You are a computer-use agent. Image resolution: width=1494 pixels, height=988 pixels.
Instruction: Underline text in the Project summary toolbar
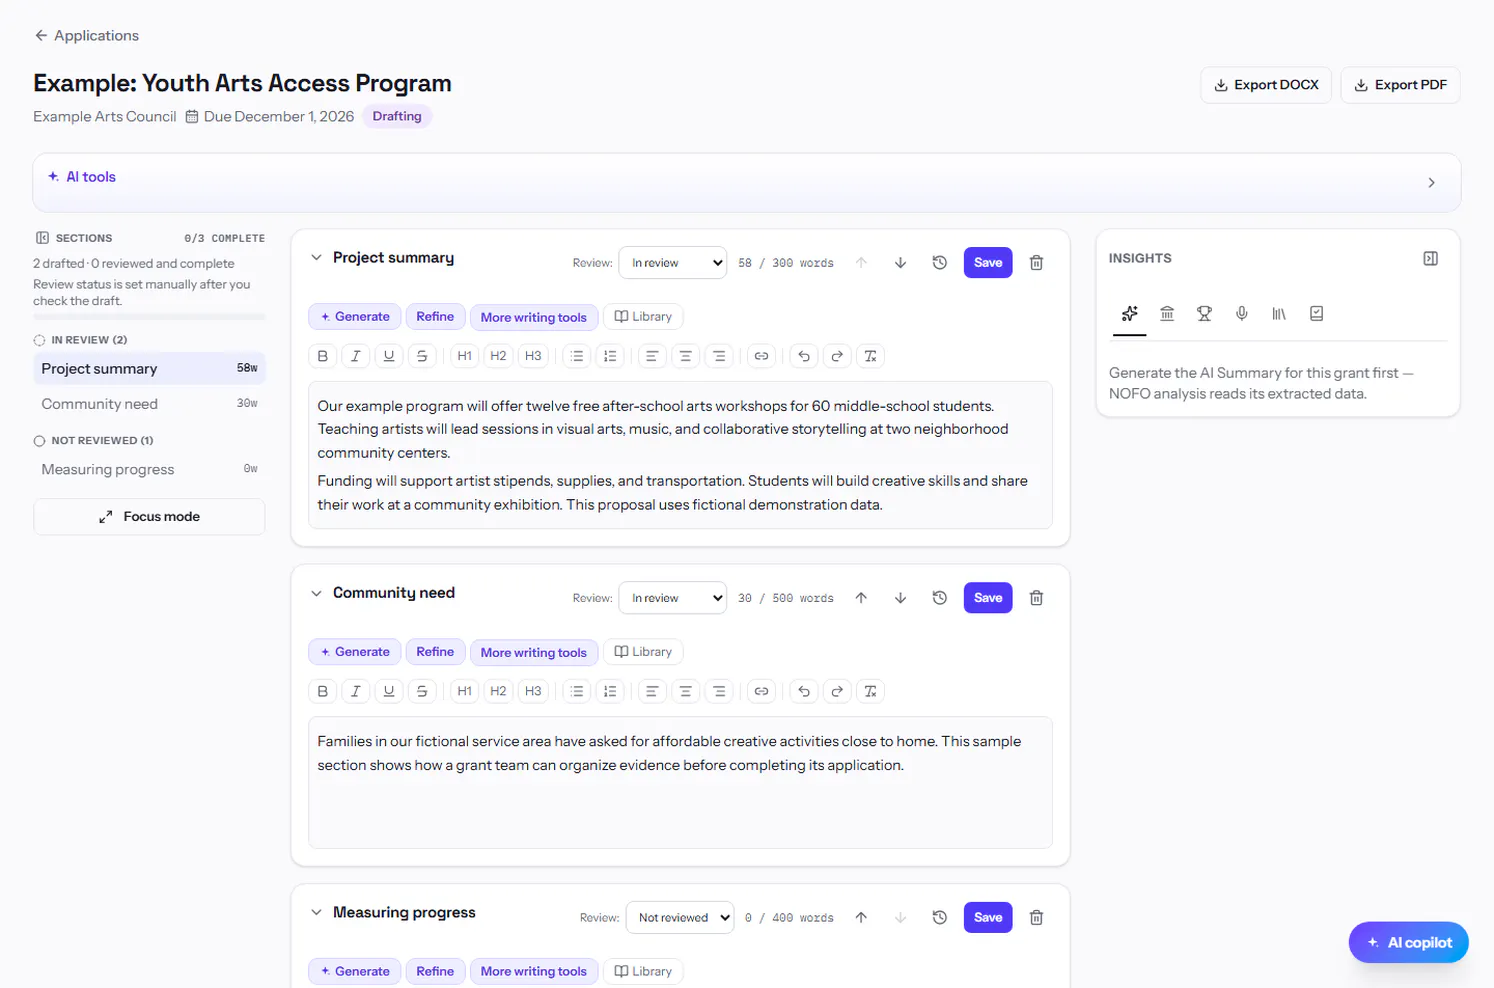389,356
